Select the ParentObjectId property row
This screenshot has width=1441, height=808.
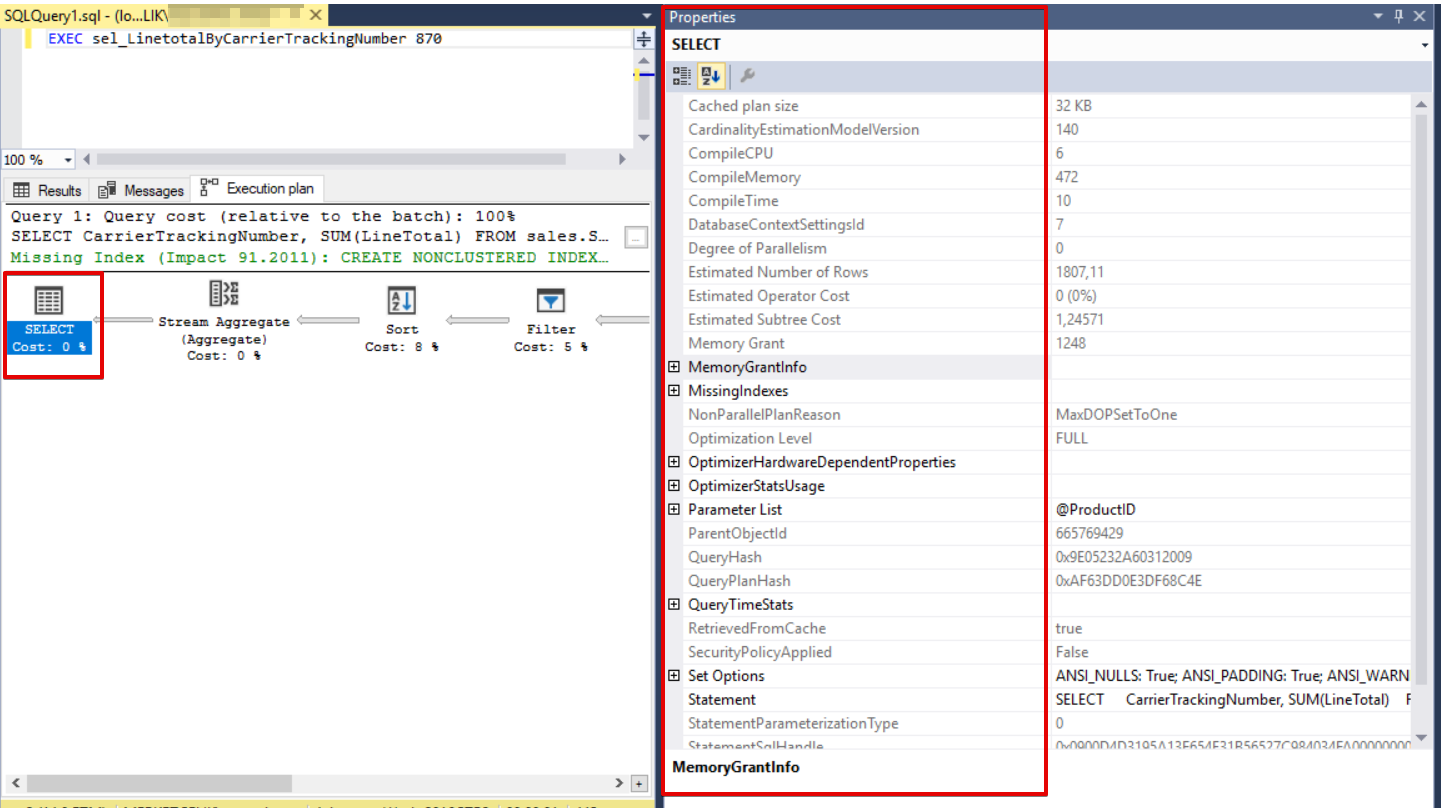point(1040,533)
